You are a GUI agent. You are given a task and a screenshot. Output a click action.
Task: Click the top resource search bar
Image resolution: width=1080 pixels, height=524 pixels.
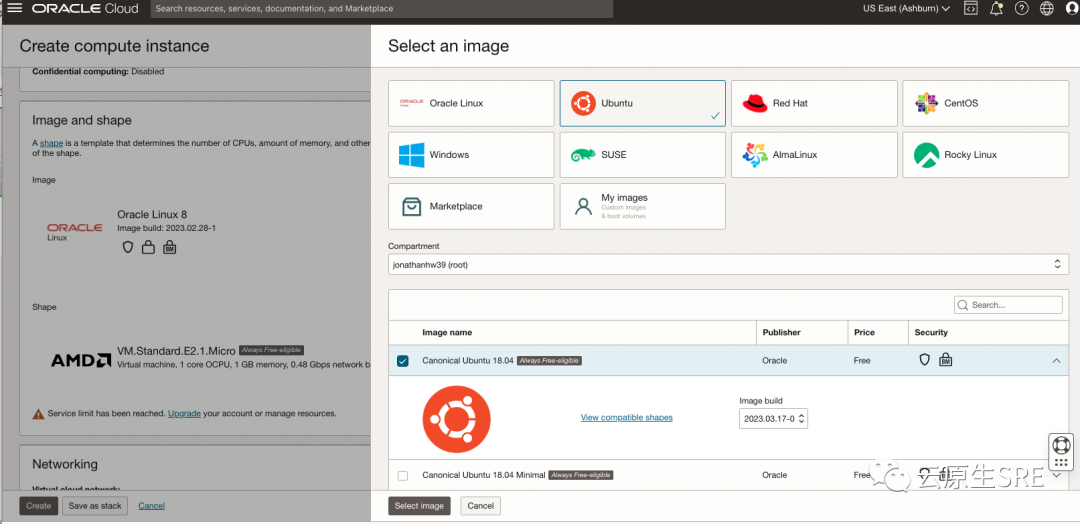pyautogui.click(x=382, y=8)
